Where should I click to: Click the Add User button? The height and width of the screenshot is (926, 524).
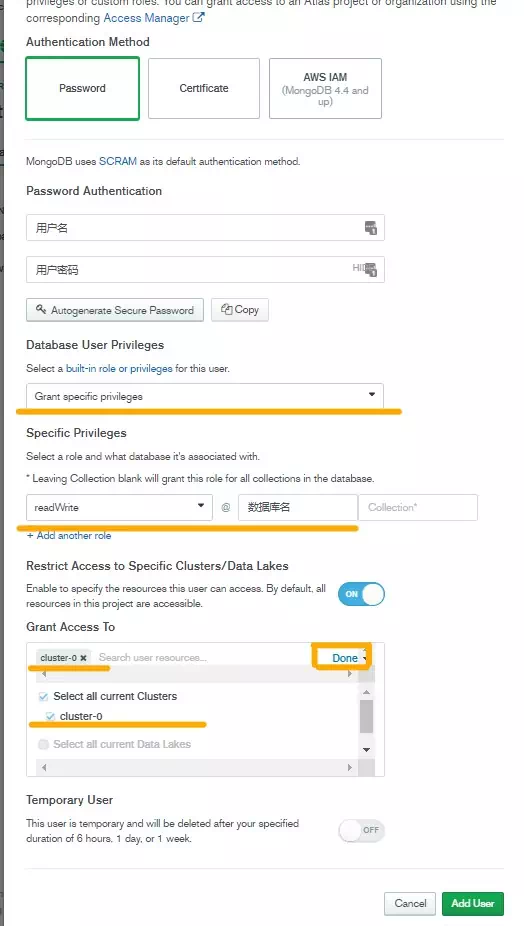click(x=473, y=904)
